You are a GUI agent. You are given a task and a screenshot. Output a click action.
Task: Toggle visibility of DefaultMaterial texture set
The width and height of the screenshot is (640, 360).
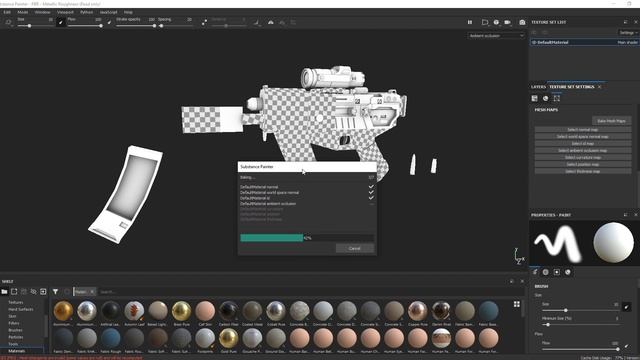click(x=534, y=42)
